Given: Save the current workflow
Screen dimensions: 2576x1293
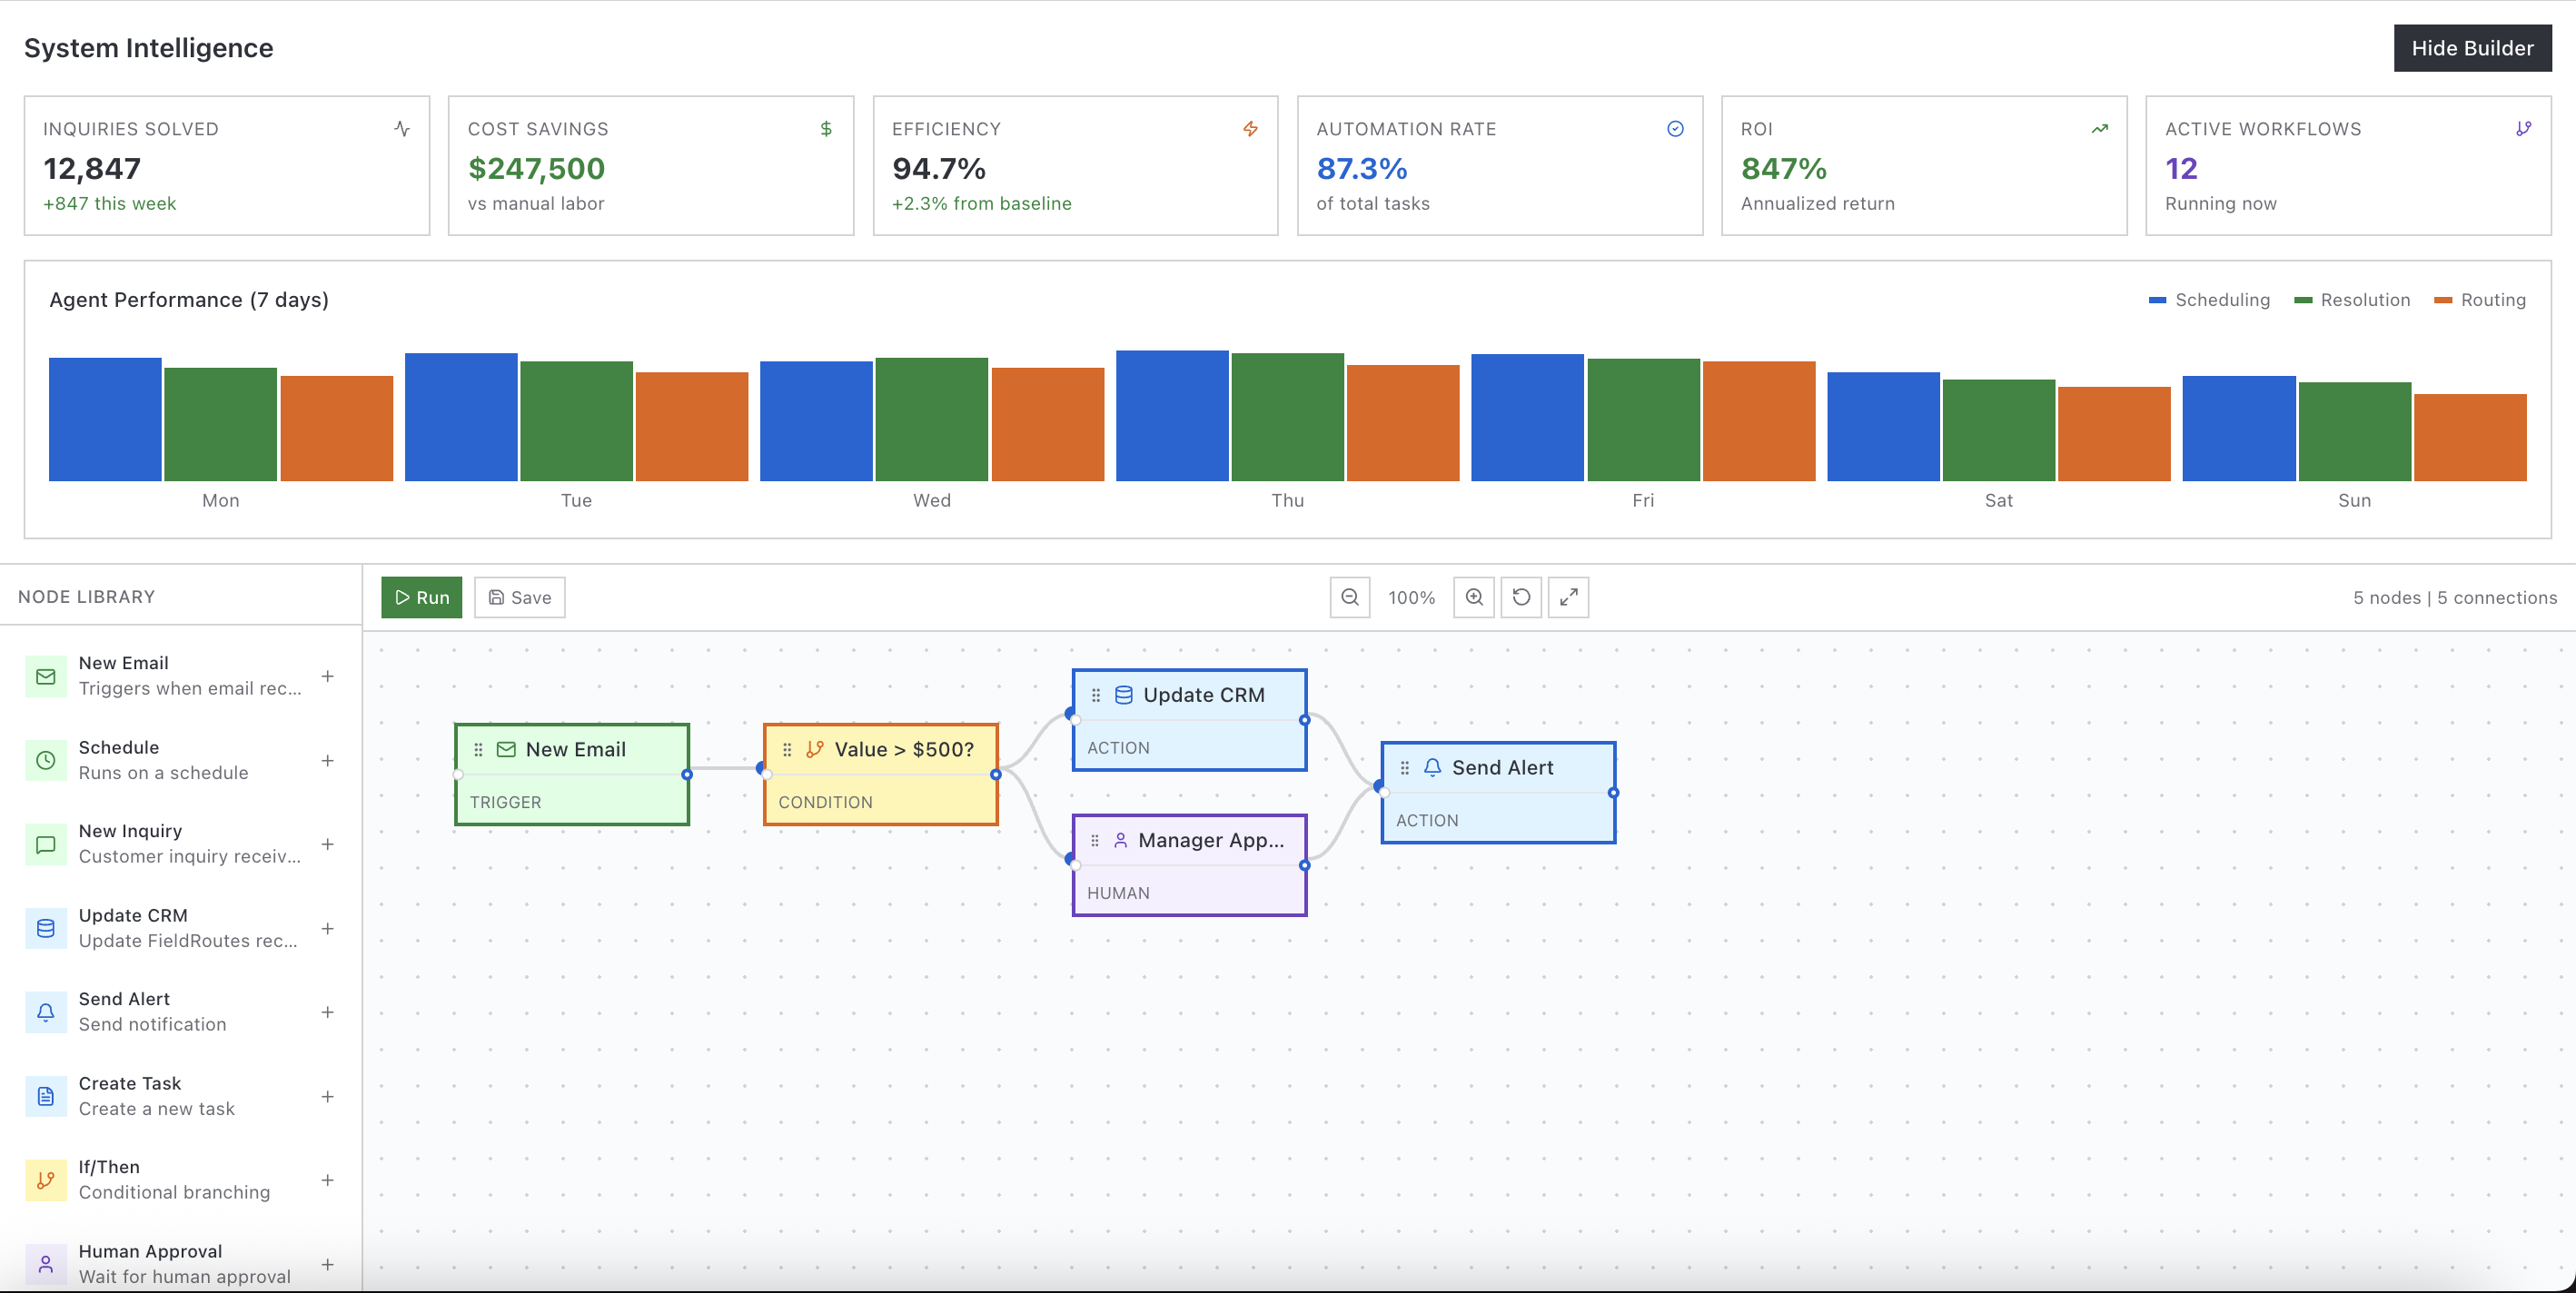Looking at the screenshot, I should coord(519,597).
